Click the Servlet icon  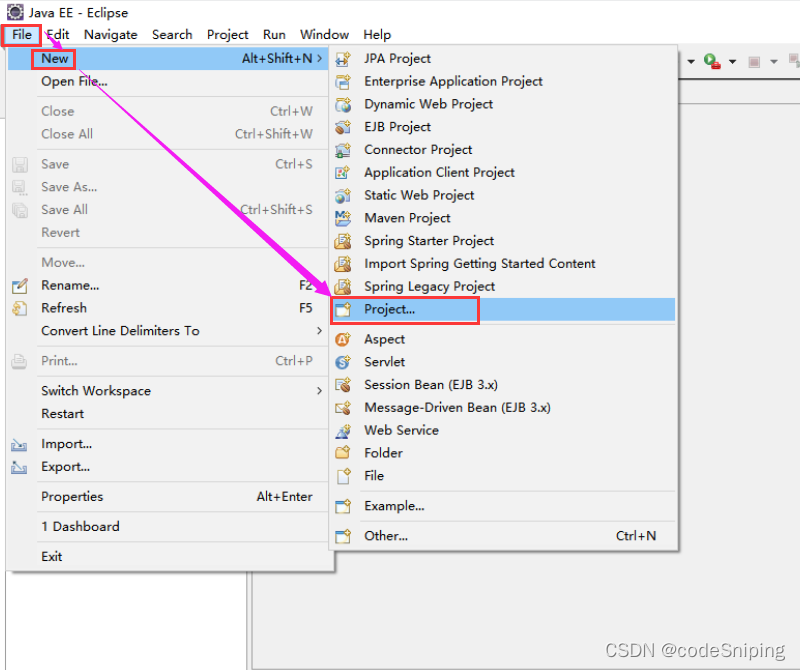coord(343,362)
